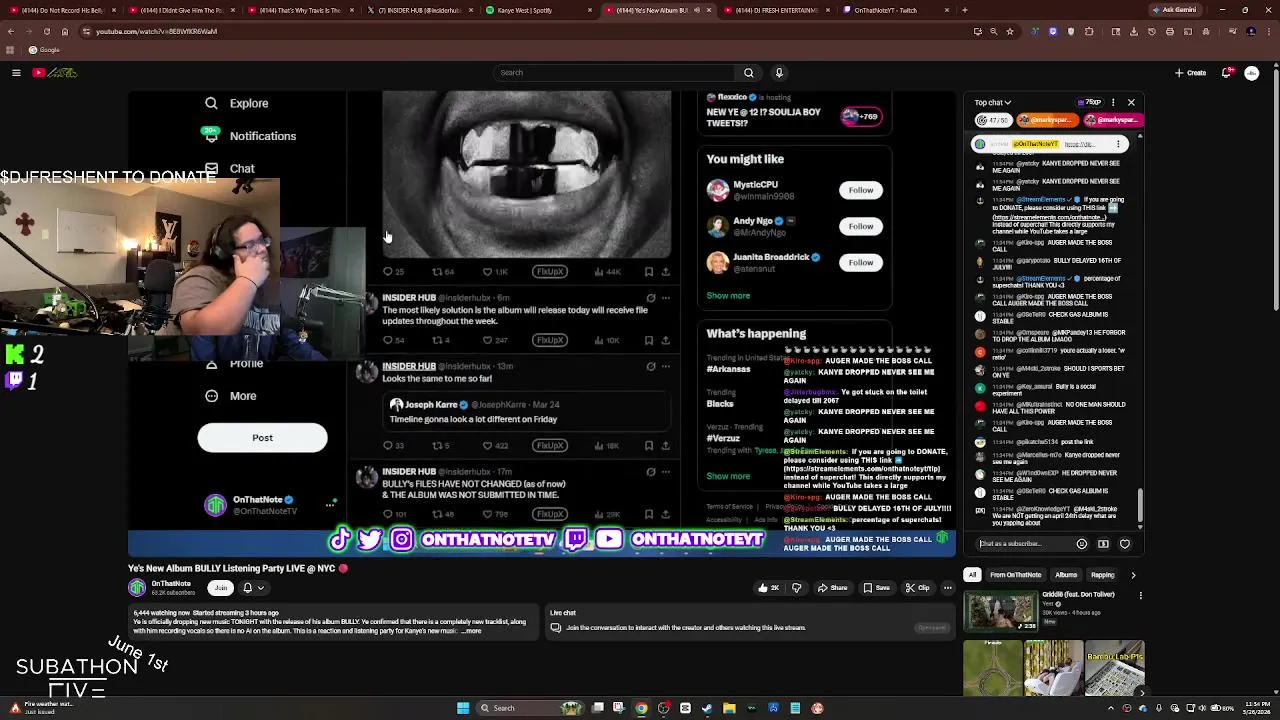Follow MysticCPU
This screenshot has width=1280, height=720.
point(861,190)
